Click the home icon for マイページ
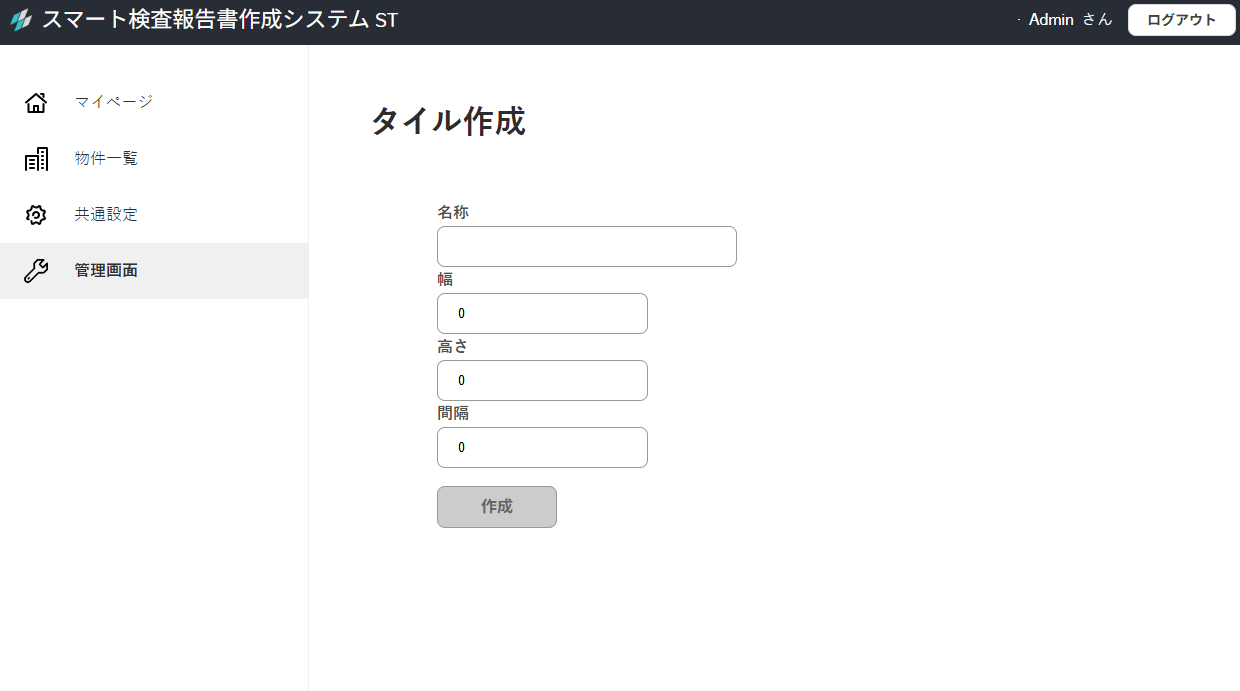Screen dimensions: 1240x691 (x=36, y=102)
